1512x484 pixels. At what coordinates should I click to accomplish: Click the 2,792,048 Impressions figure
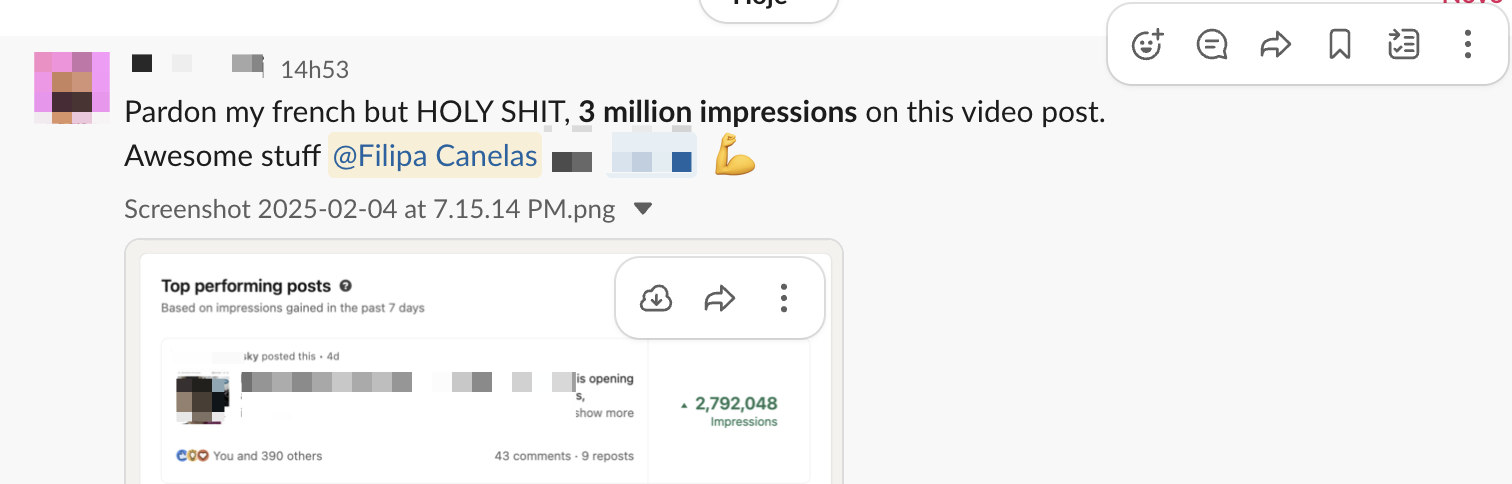pos(735,404)
